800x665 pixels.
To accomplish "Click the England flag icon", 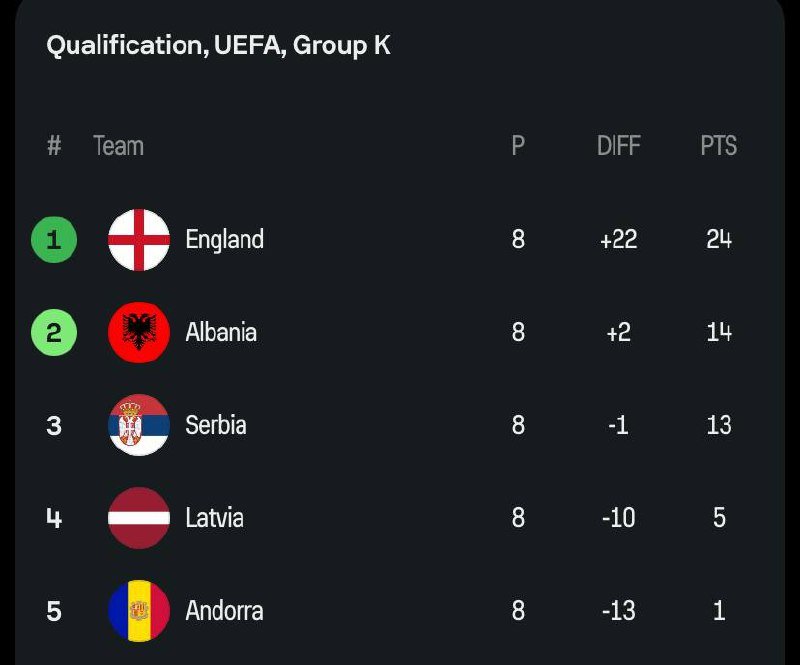I will [x=139, y=240].
